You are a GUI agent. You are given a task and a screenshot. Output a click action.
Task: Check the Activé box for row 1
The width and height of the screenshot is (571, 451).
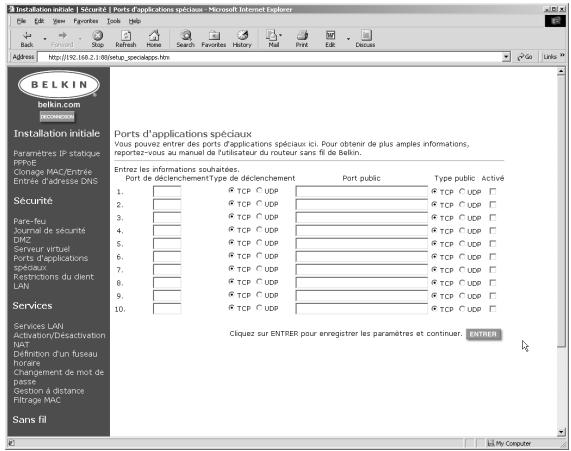pos(493,191)
